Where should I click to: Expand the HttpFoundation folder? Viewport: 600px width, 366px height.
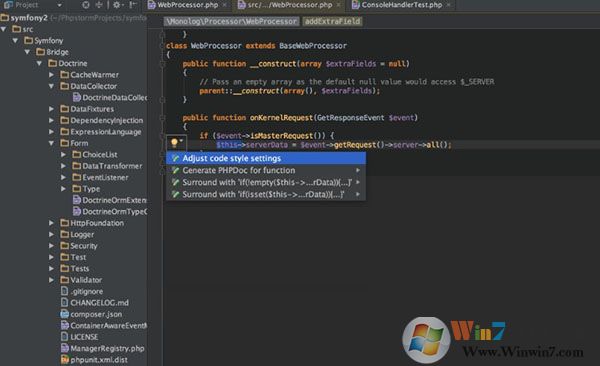click(51, 223)
